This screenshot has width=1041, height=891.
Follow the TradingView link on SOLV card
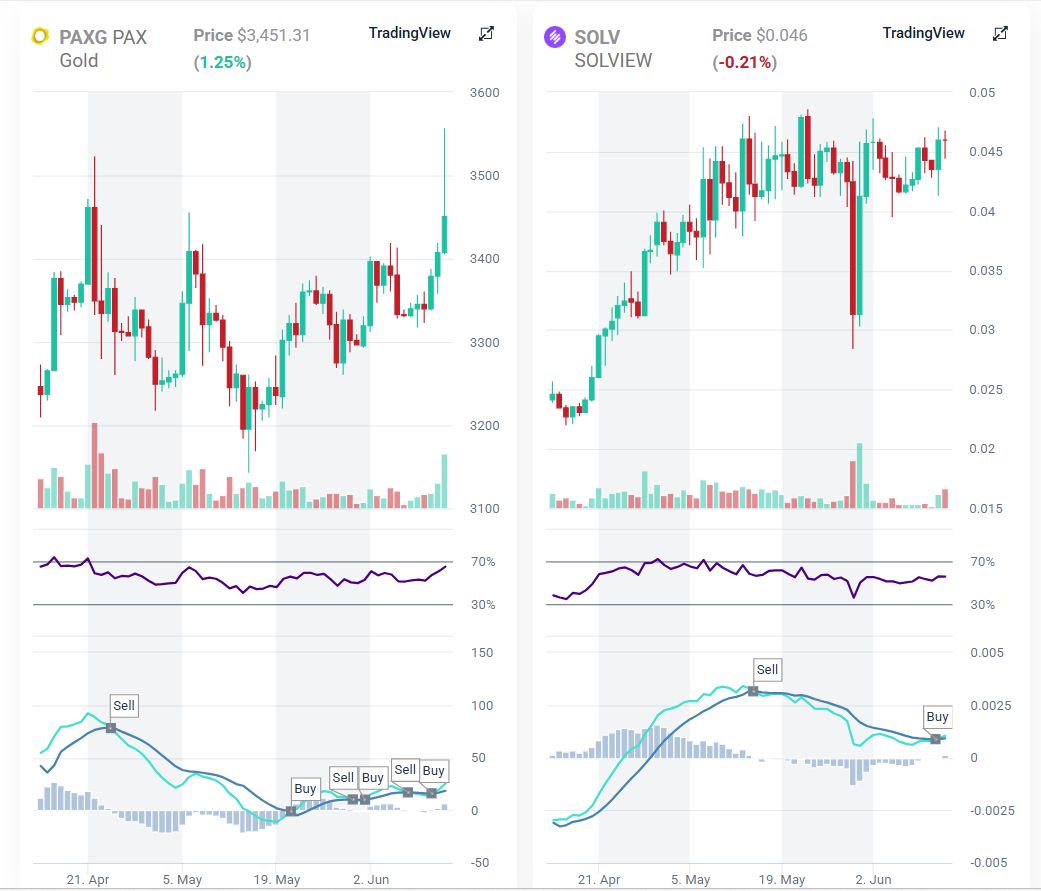[923, 33]
